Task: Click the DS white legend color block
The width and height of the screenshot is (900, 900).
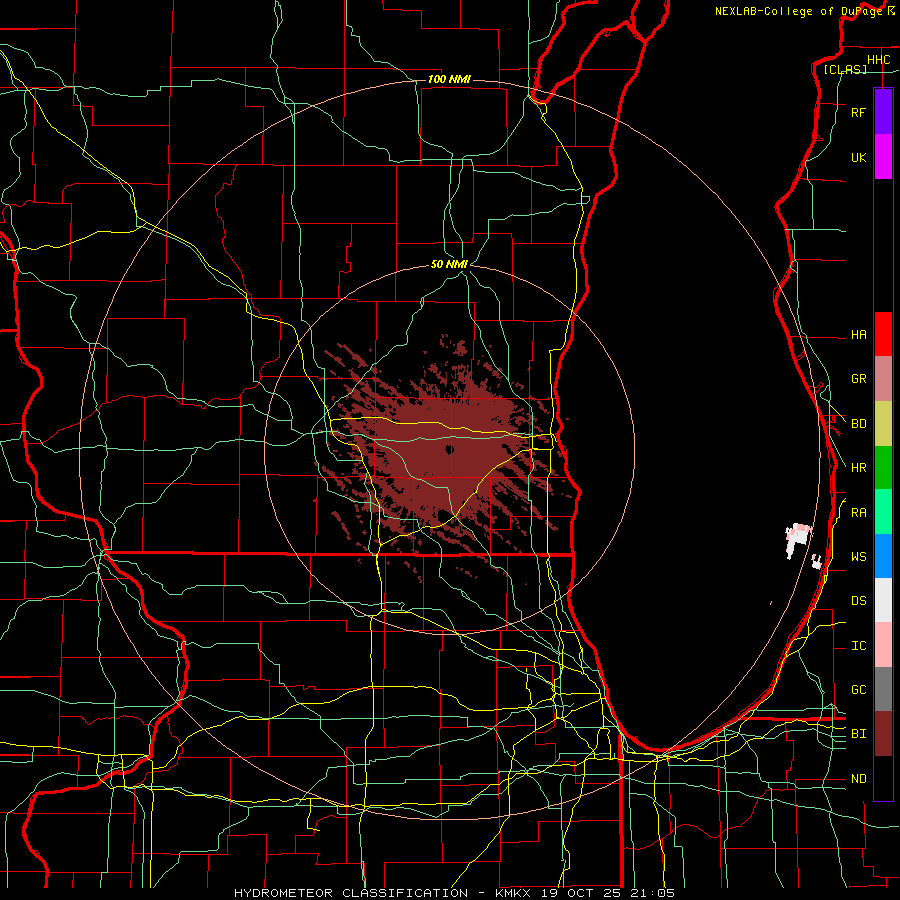Action: pos(883,600)
